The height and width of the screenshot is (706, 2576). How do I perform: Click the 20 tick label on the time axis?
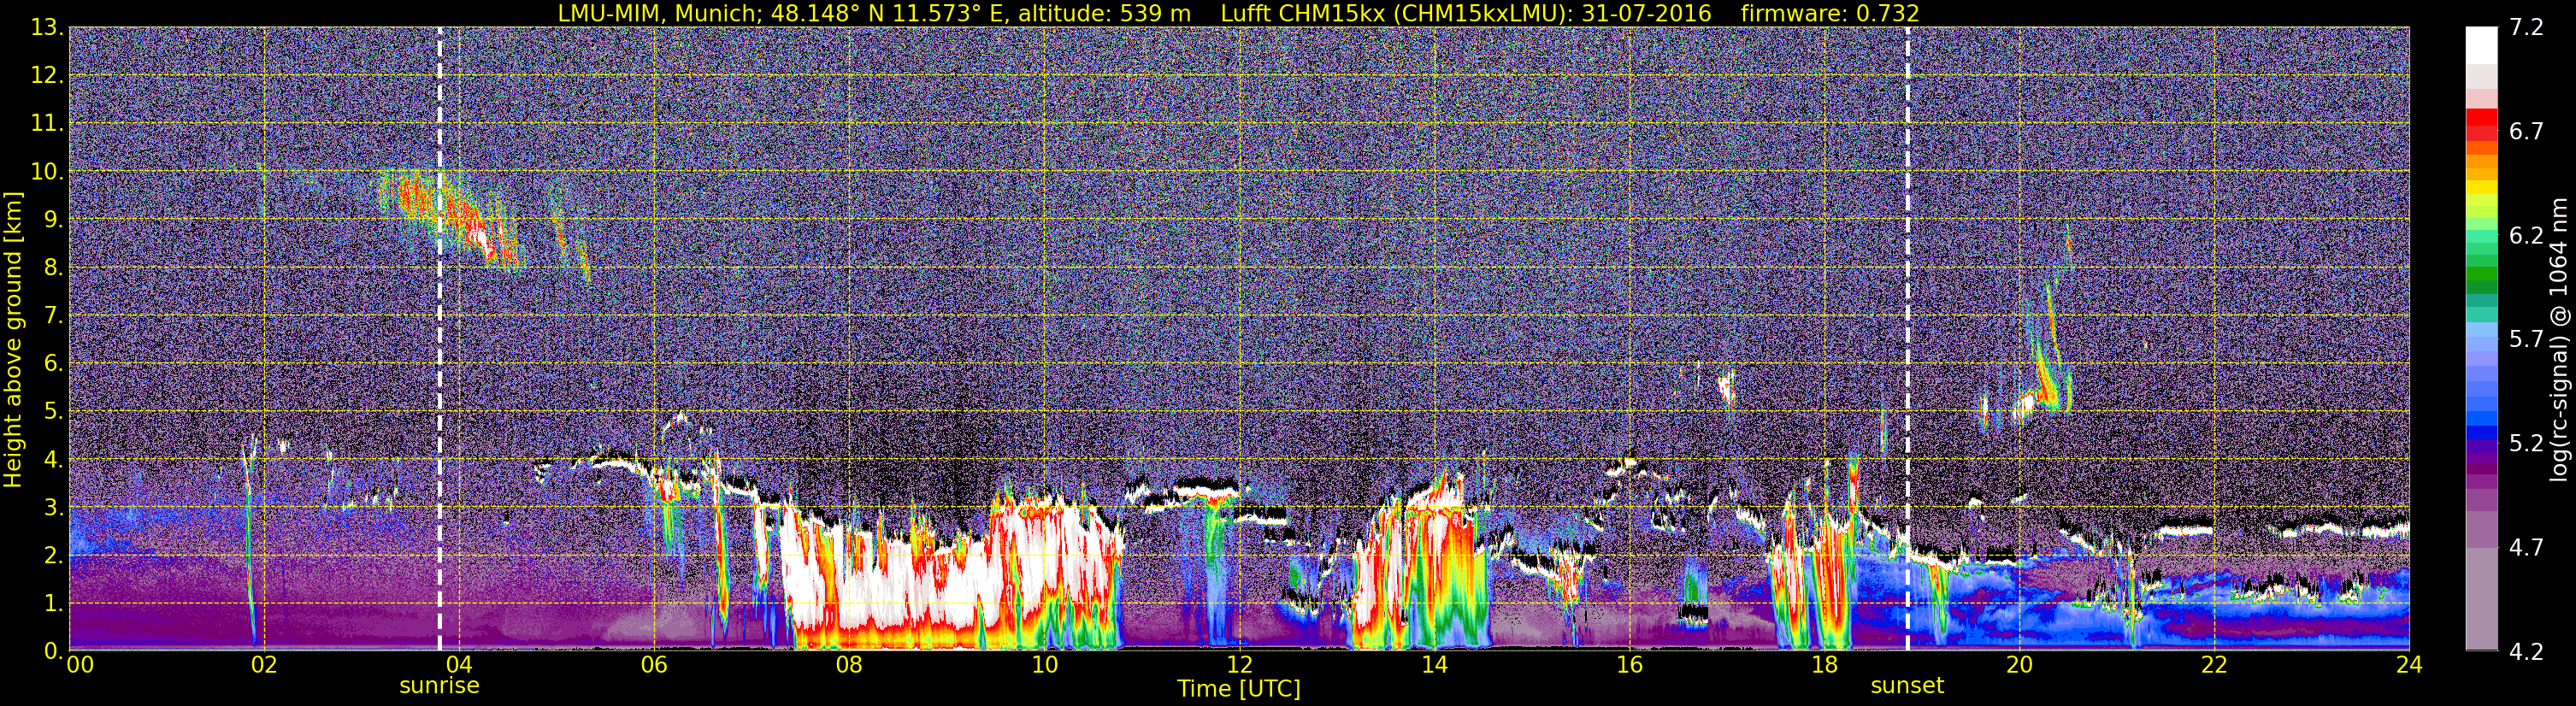coord(2019,666)
